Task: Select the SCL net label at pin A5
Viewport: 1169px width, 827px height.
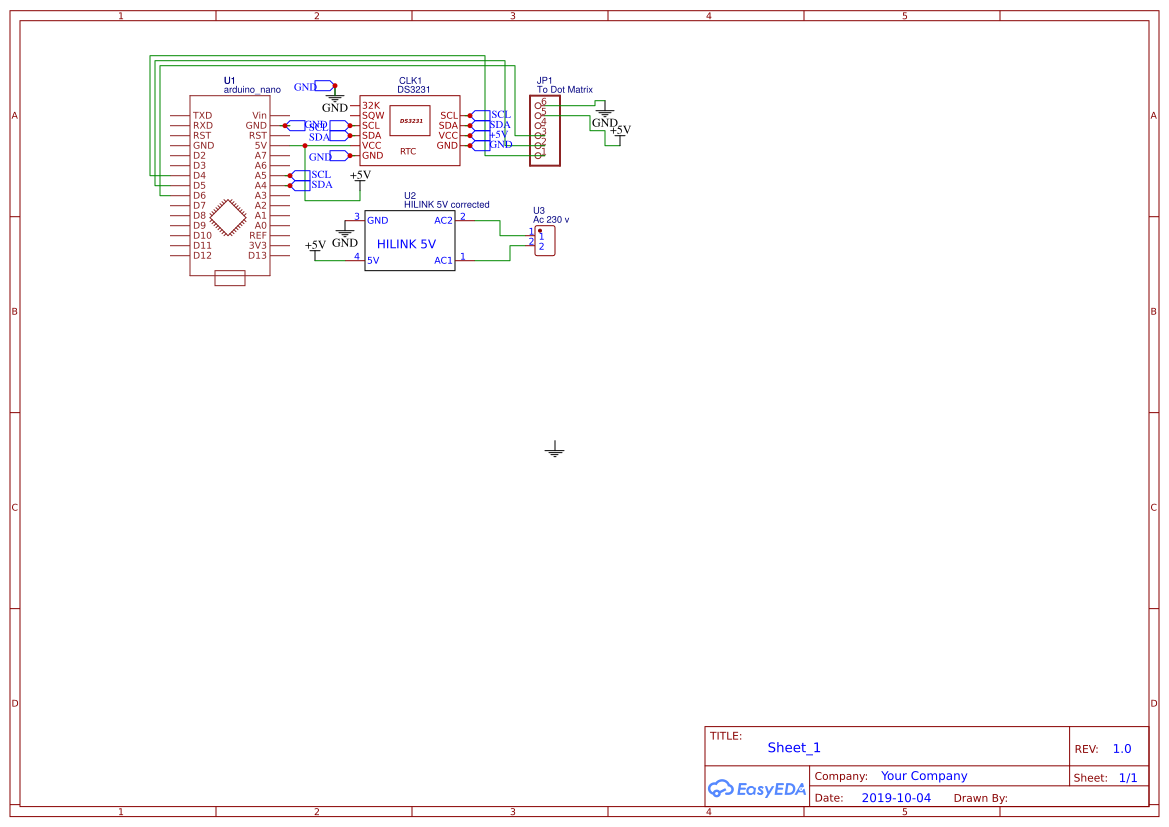Action: pos(320,175)
